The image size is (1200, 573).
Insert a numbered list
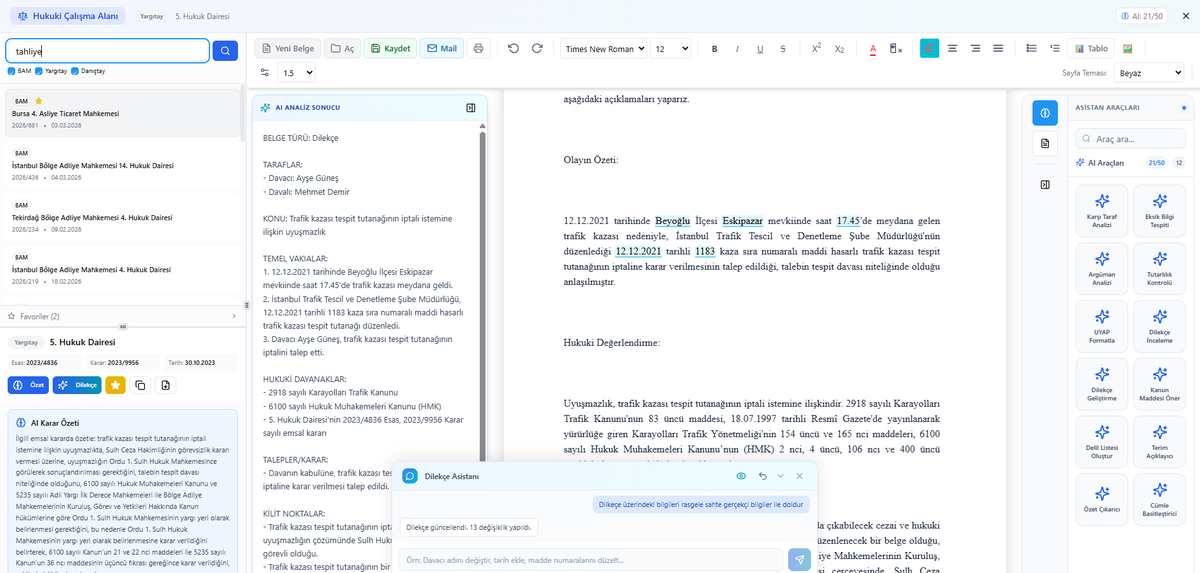[1054, 48]
